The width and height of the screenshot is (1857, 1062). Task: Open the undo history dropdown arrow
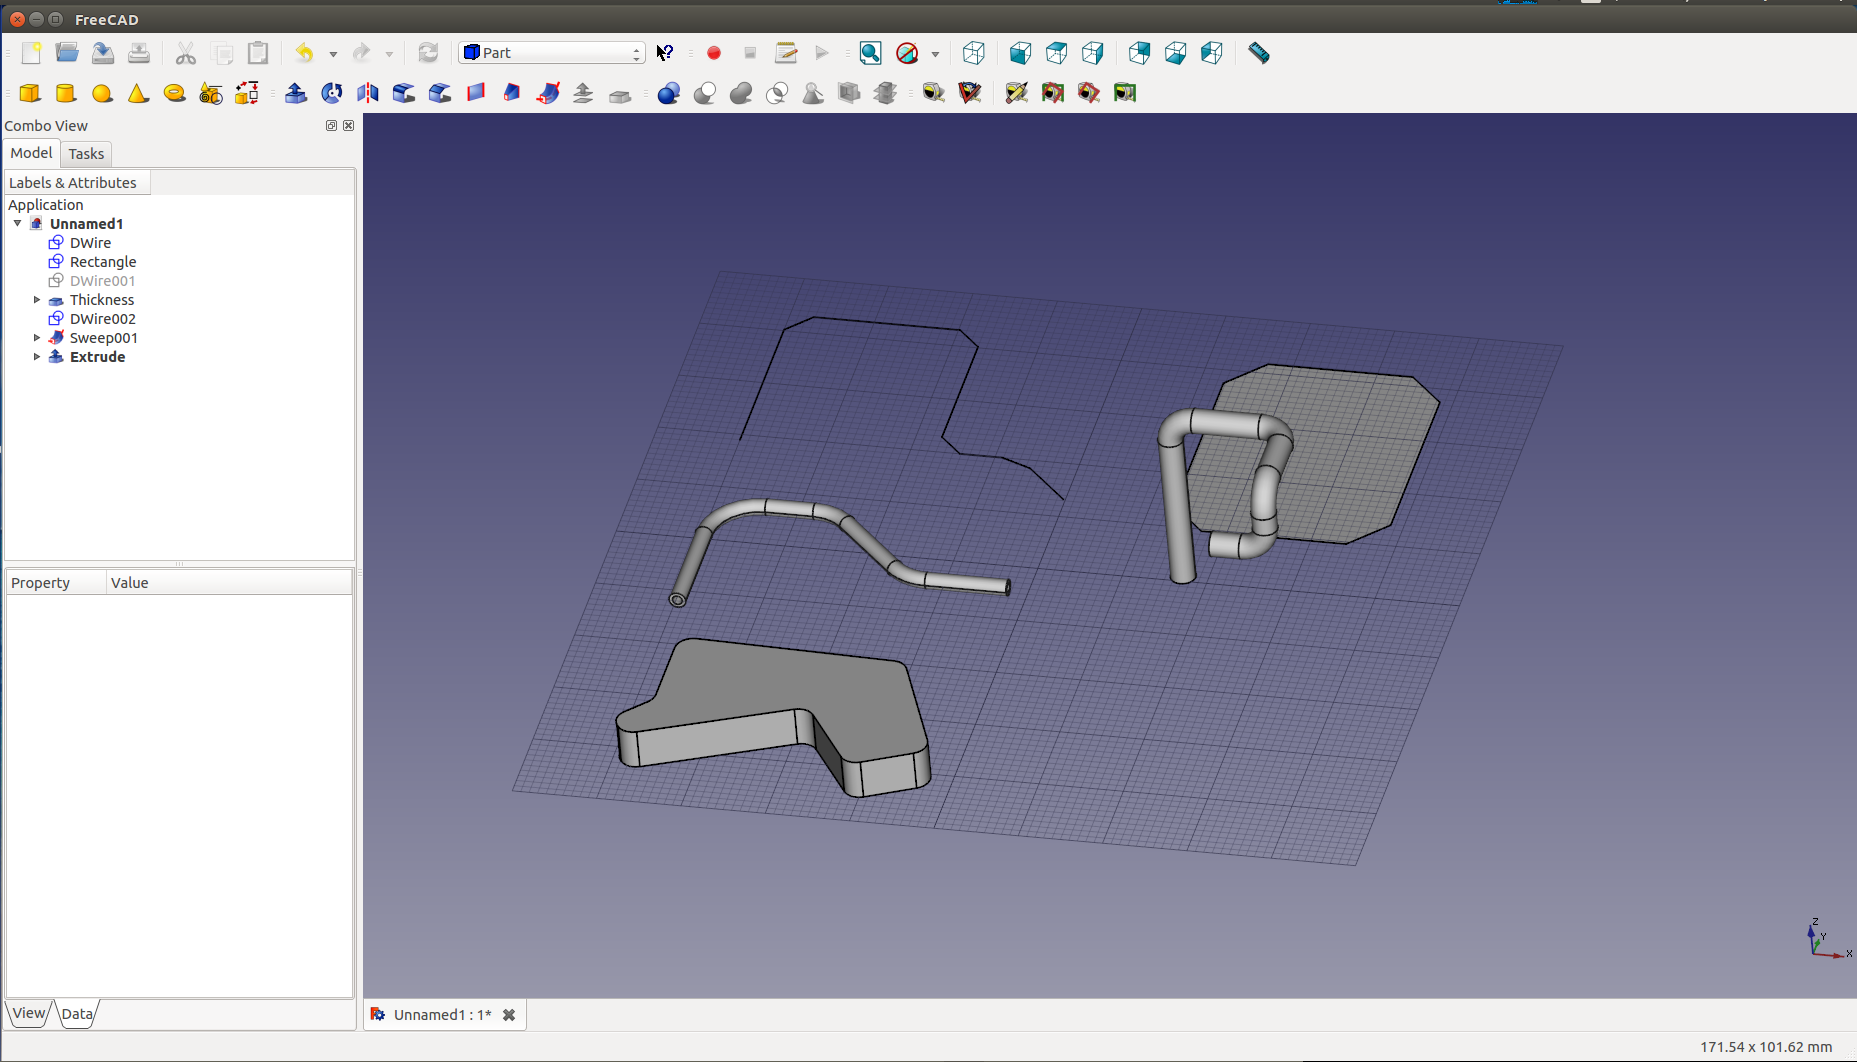(x=333, y=54)
